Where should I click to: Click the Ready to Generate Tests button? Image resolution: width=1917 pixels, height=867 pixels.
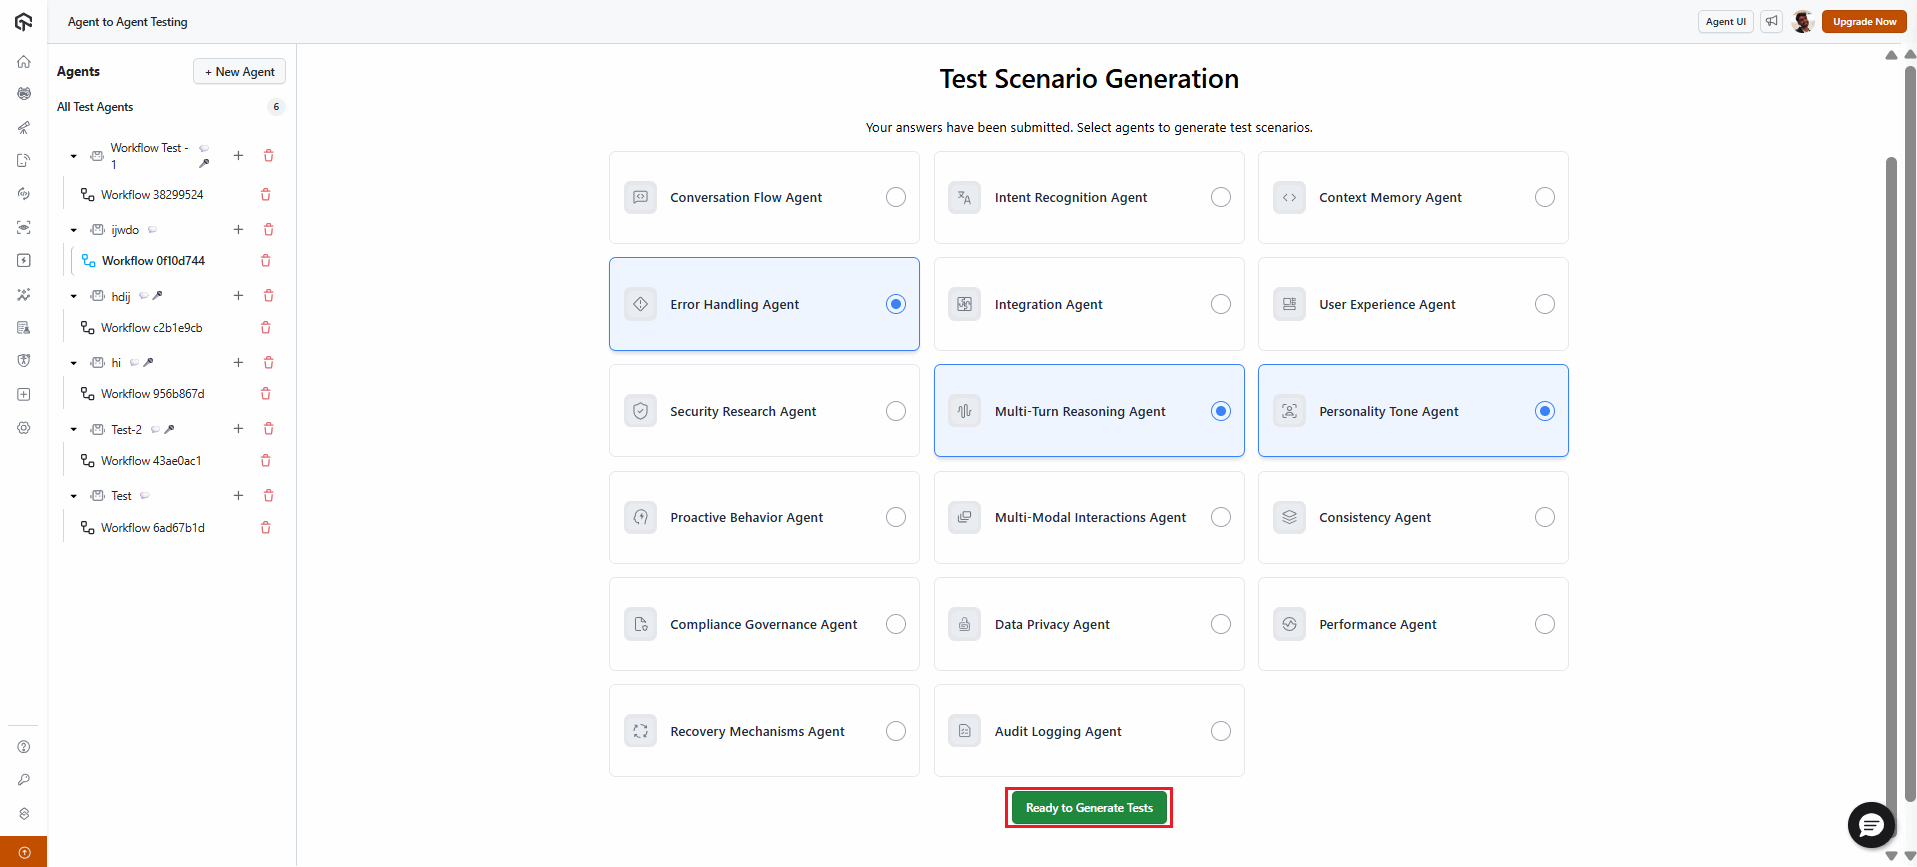pyautogui.click(x=1088, y=808)
